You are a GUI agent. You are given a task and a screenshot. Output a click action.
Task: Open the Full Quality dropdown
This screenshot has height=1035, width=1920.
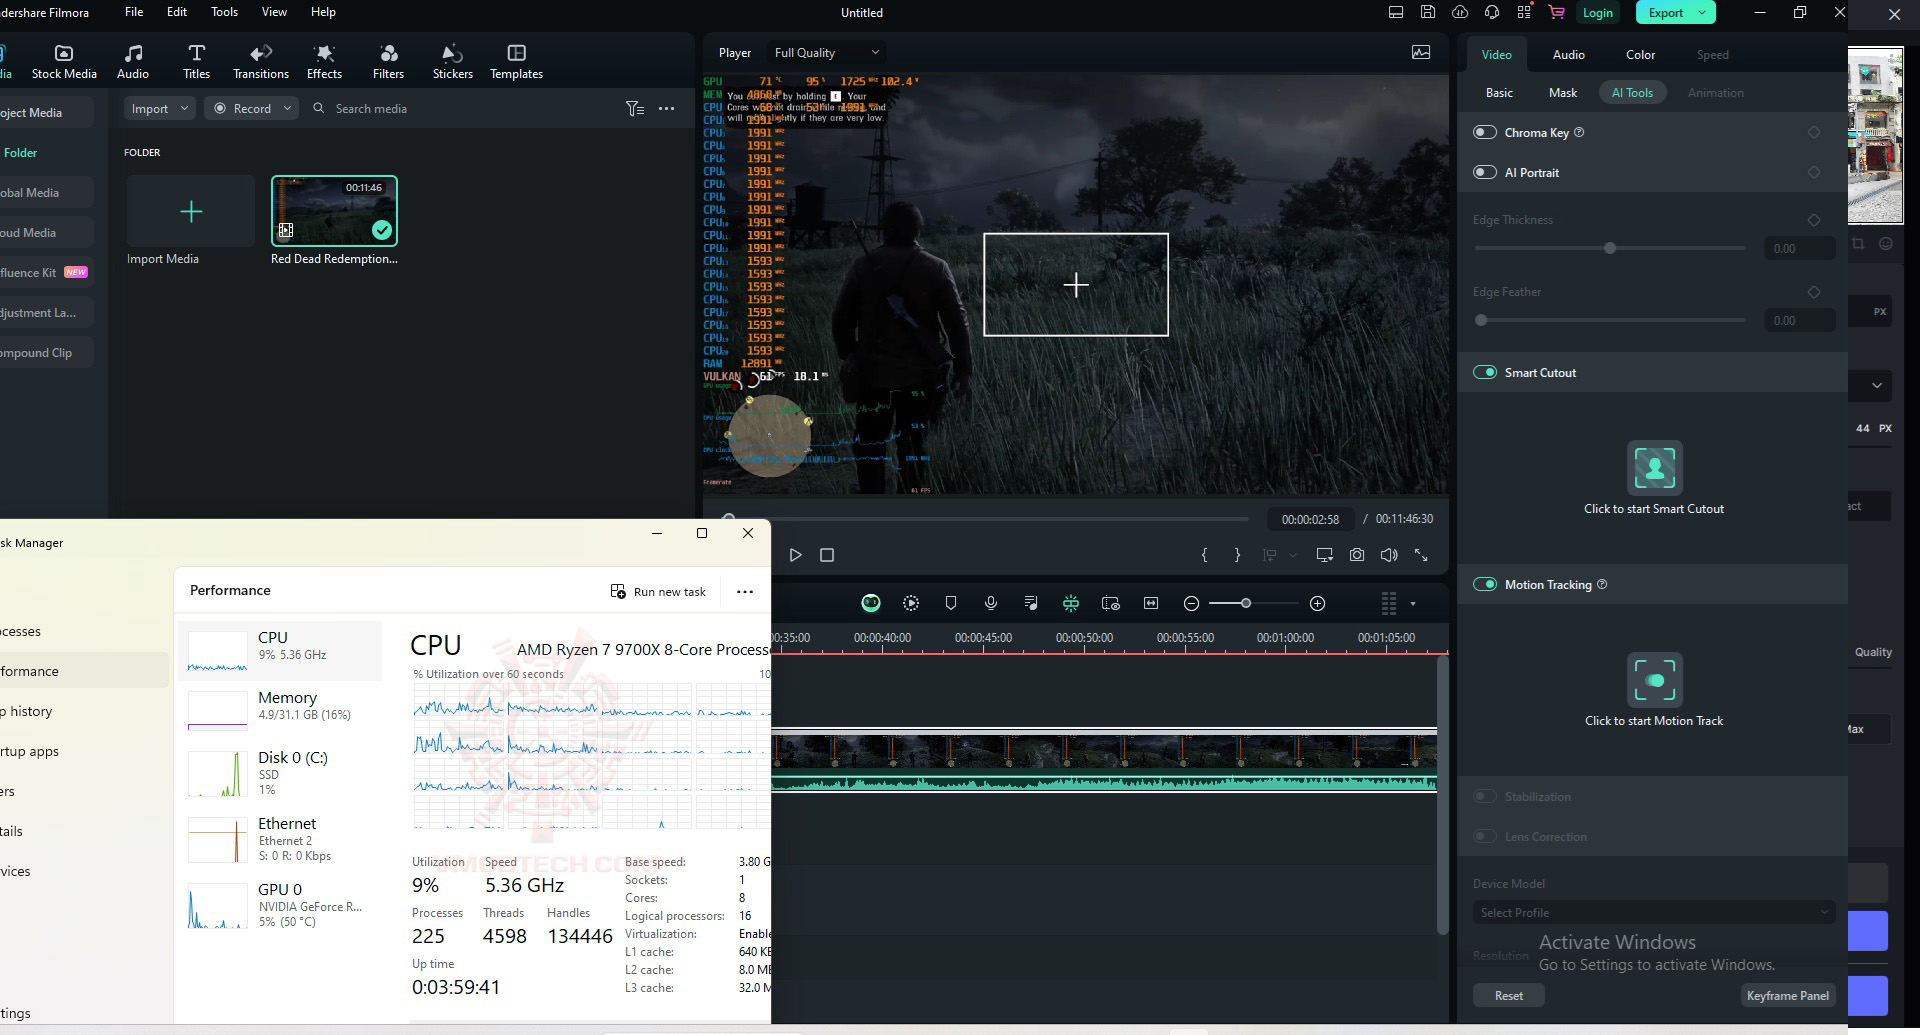pyautogui.click(x=826, y=52)
